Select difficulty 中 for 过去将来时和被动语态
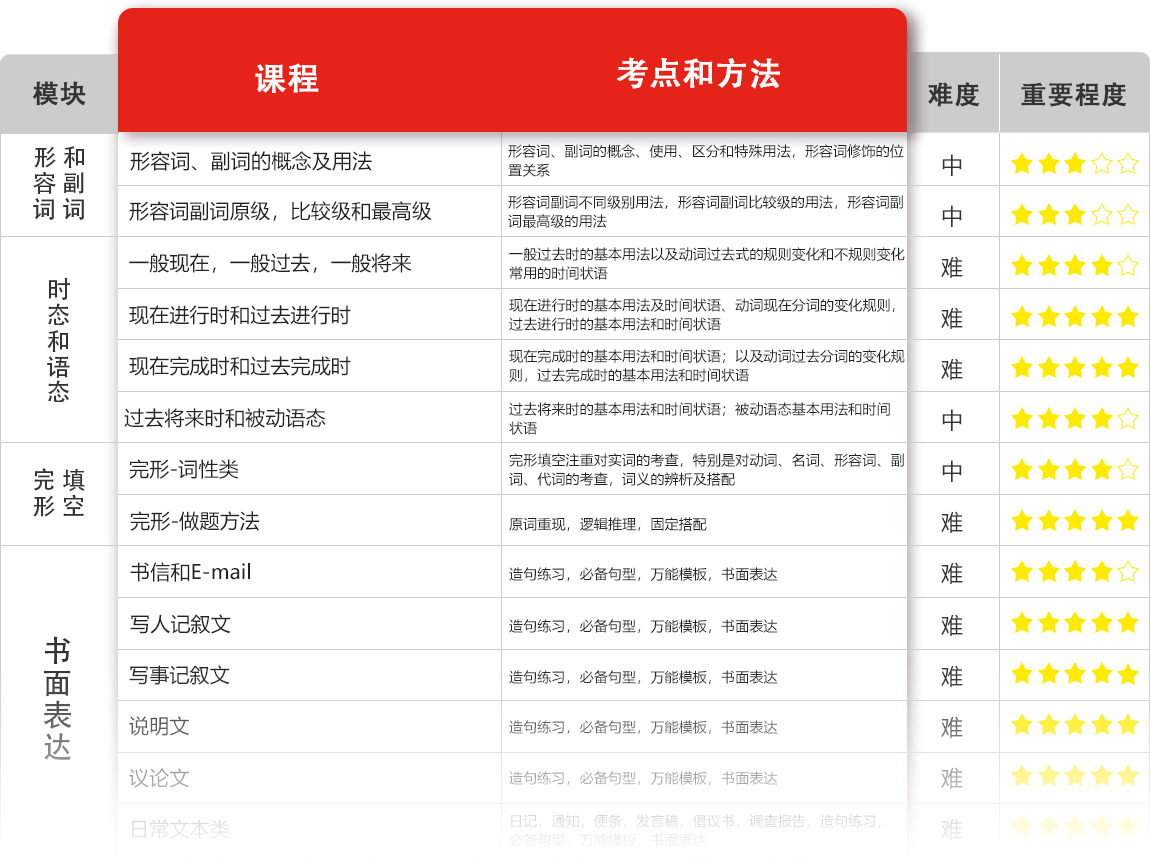1150x858 pixels. click(952, 421)
